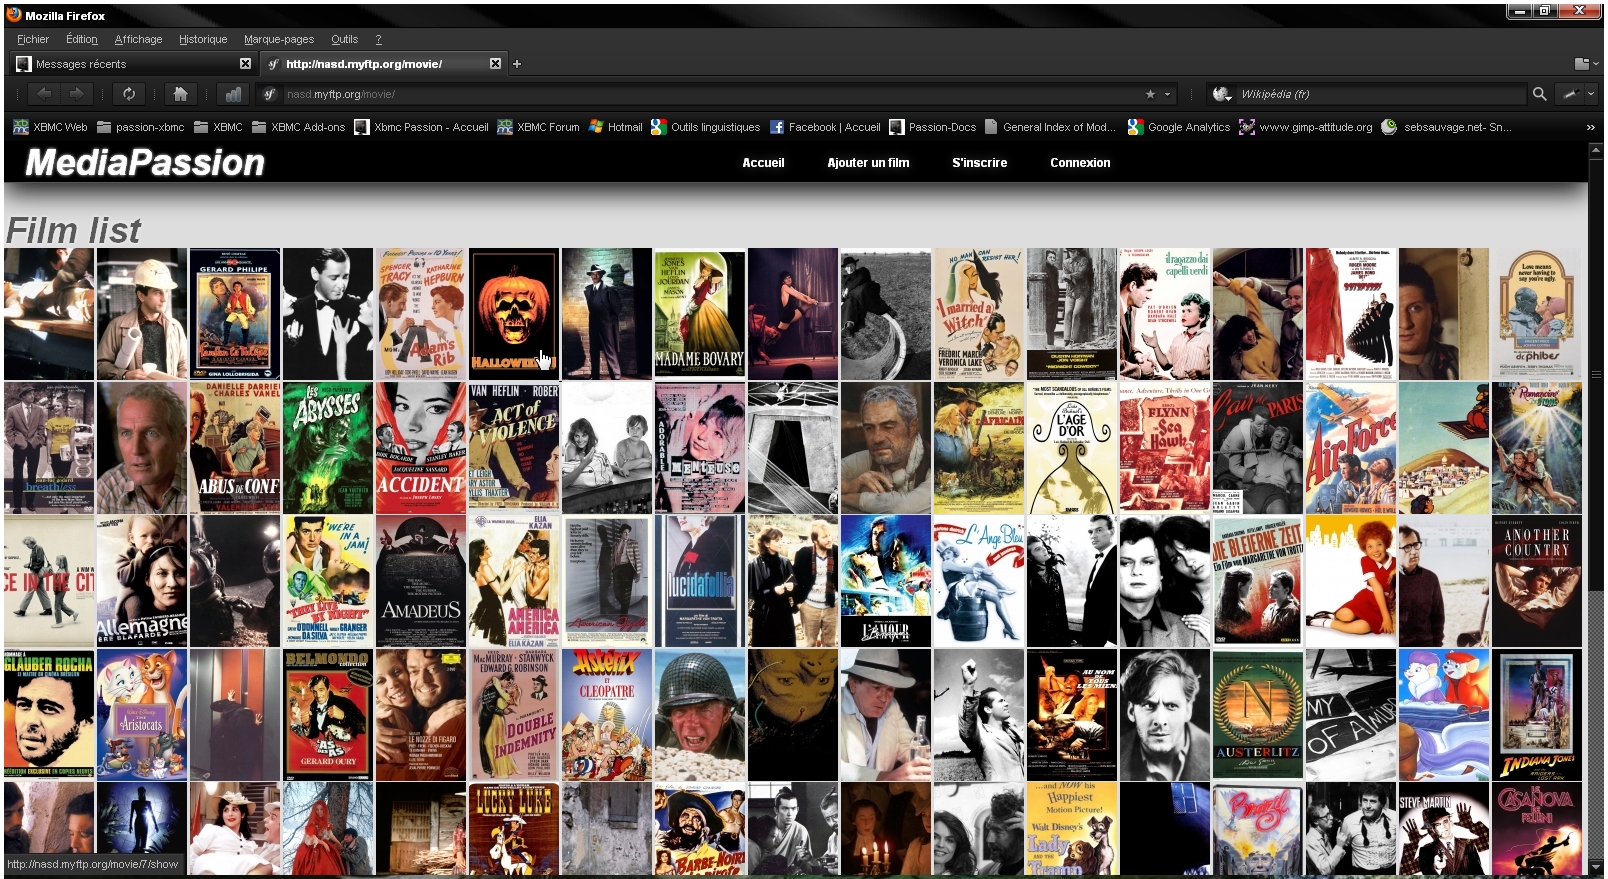Image resolution: width=1608 pixels, height=879 pixels.
Task: Reload the page with the refresh icon
Action: [x=129, y=94]
